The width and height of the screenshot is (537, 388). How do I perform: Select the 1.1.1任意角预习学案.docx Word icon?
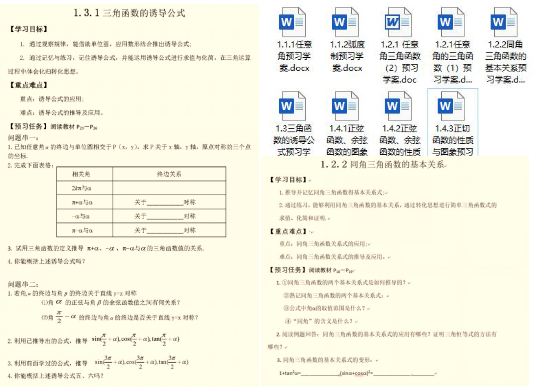pyautogui.click(x=293, y=22)
